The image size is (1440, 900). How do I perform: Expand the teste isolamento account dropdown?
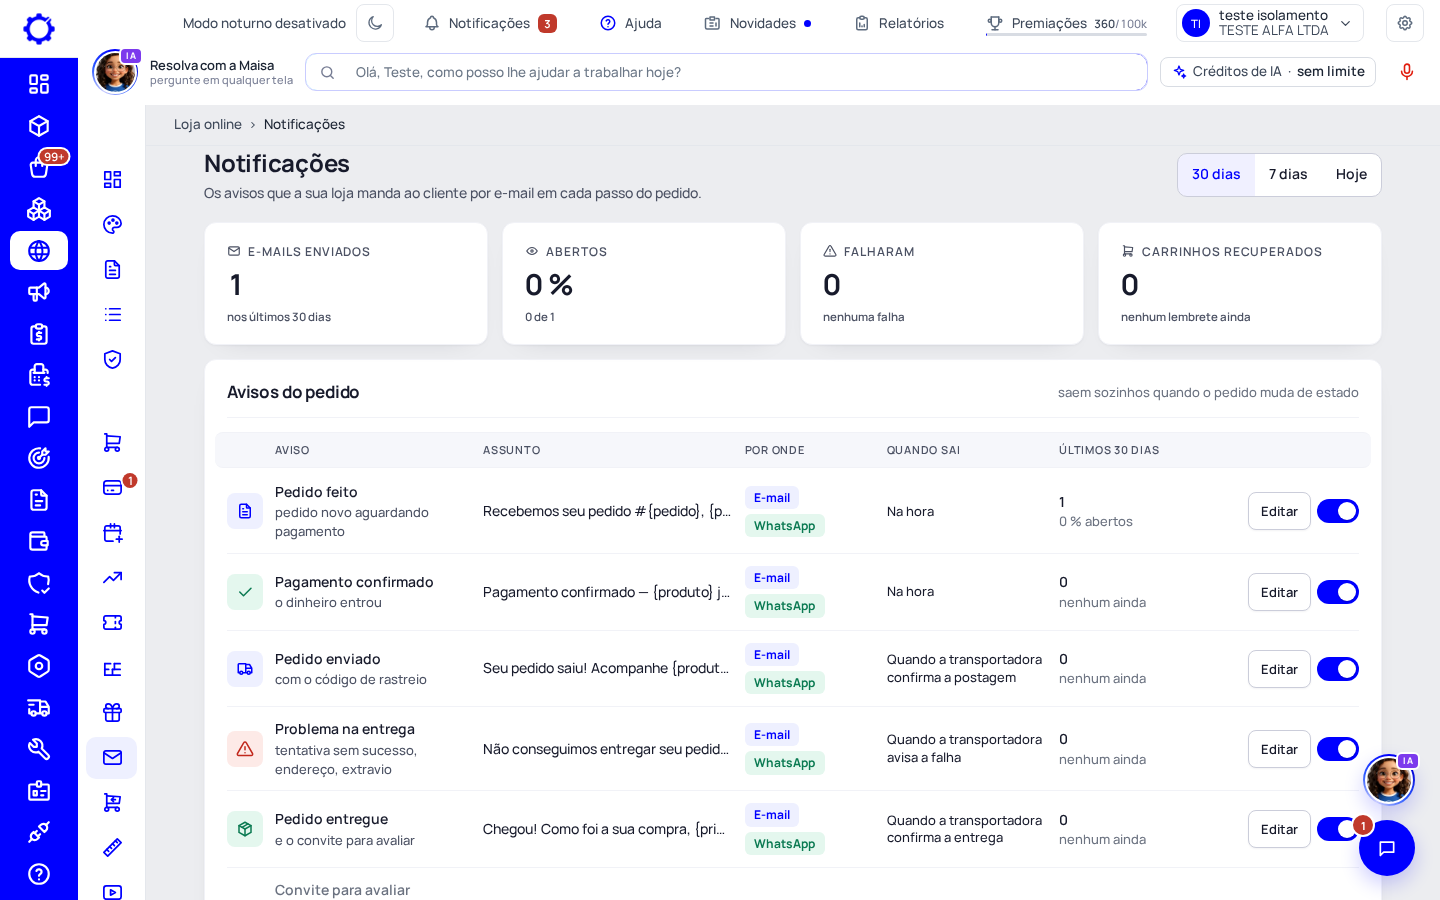1270,23
